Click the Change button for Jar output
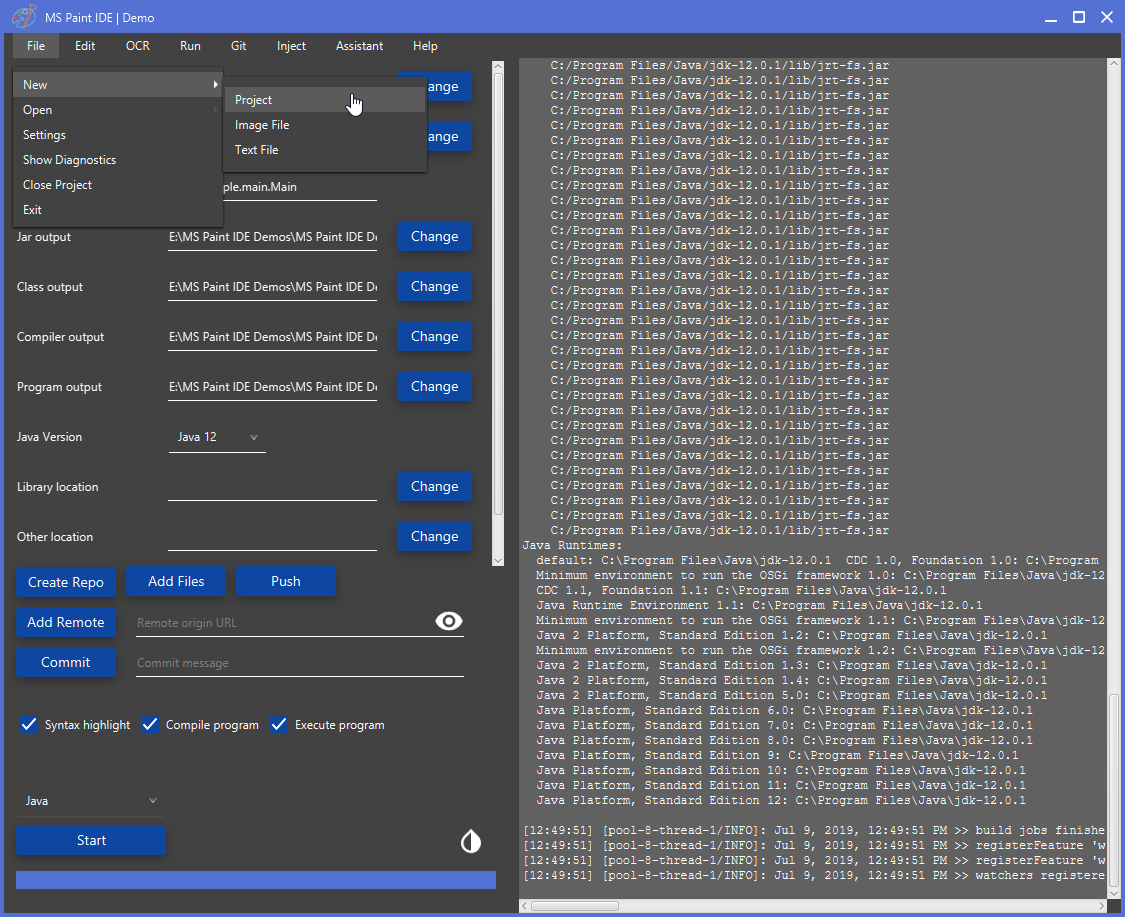This screenshot has width=1125, height=917. click(x=434, y=236)
